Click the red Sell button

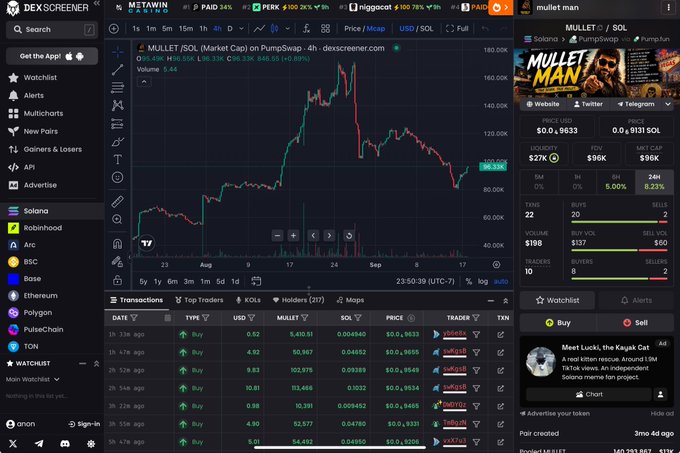coord(635,323)
